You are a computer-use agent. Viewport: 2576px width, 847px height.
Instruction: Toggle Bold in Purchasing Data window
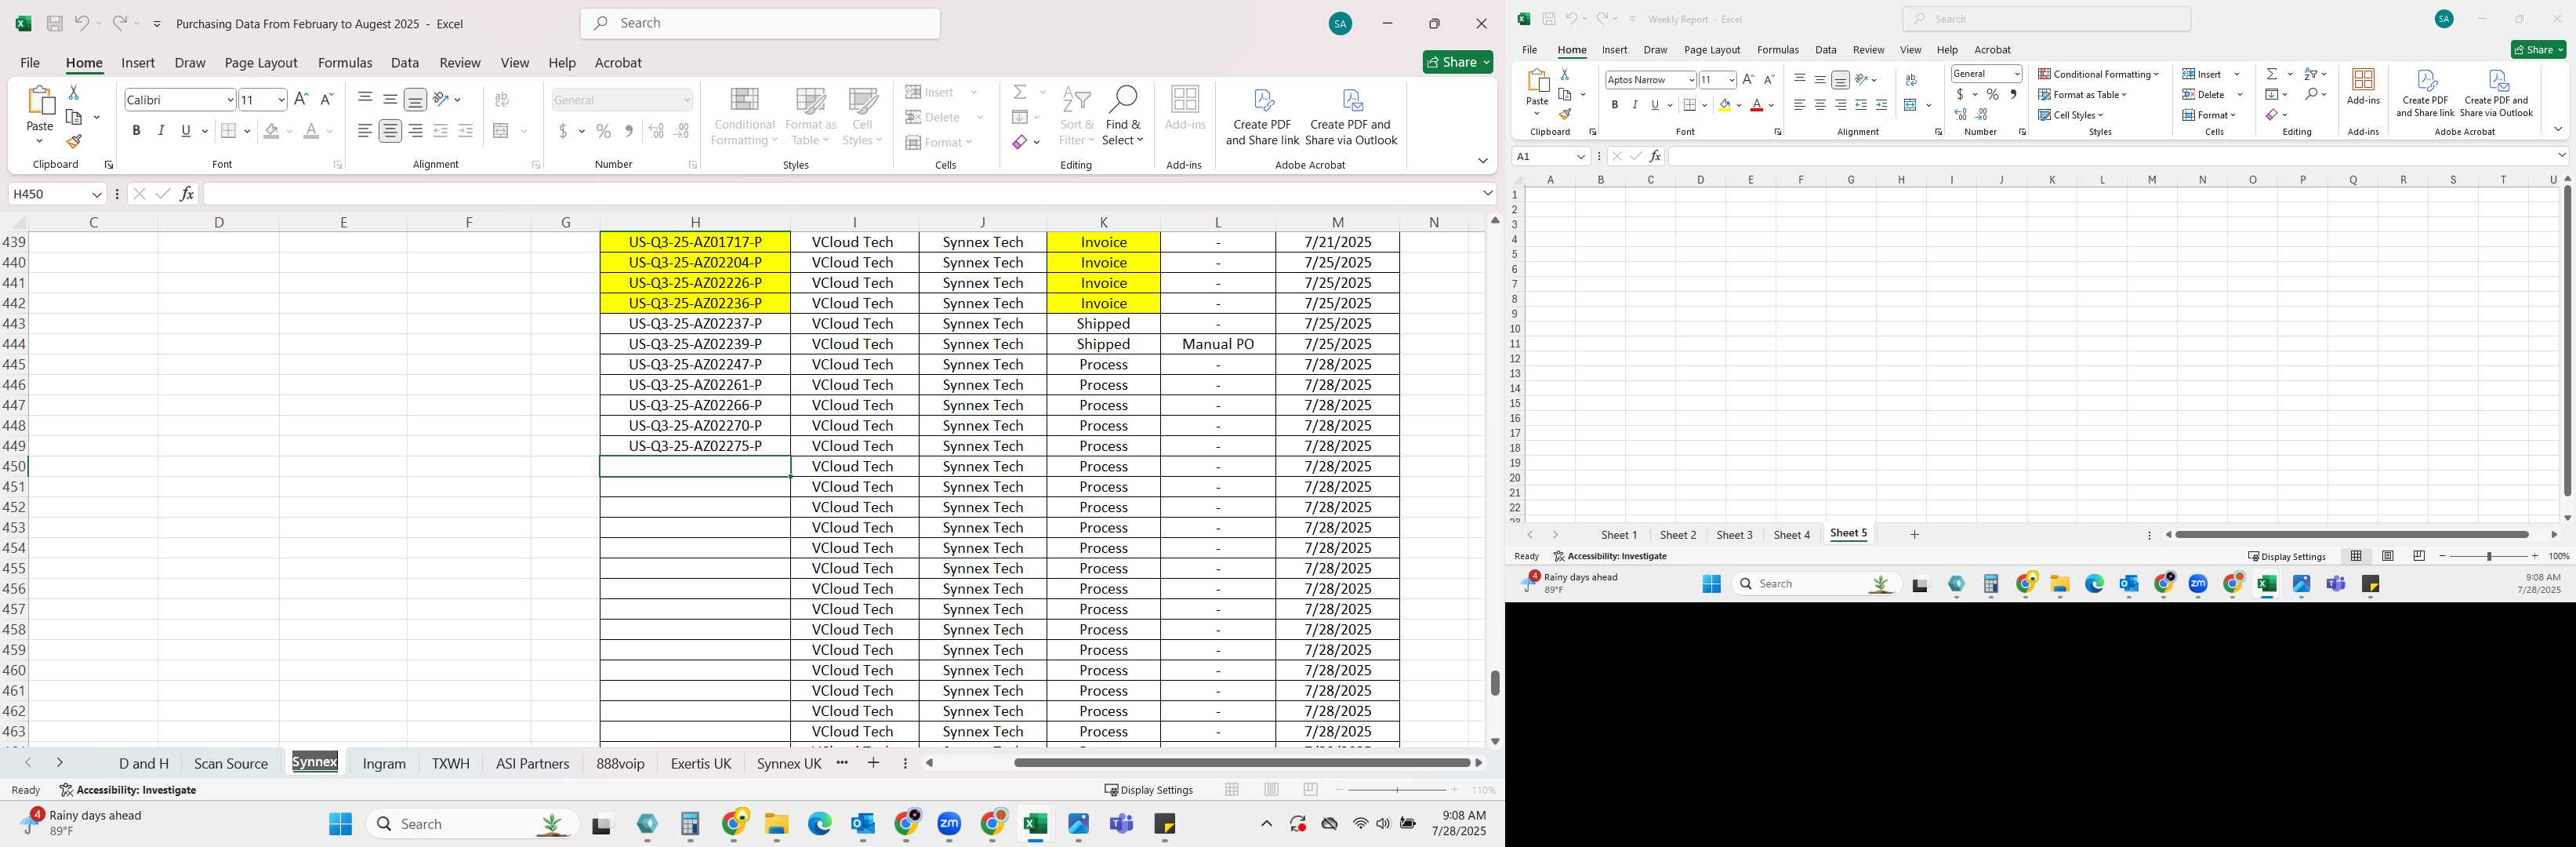(136, 131)
